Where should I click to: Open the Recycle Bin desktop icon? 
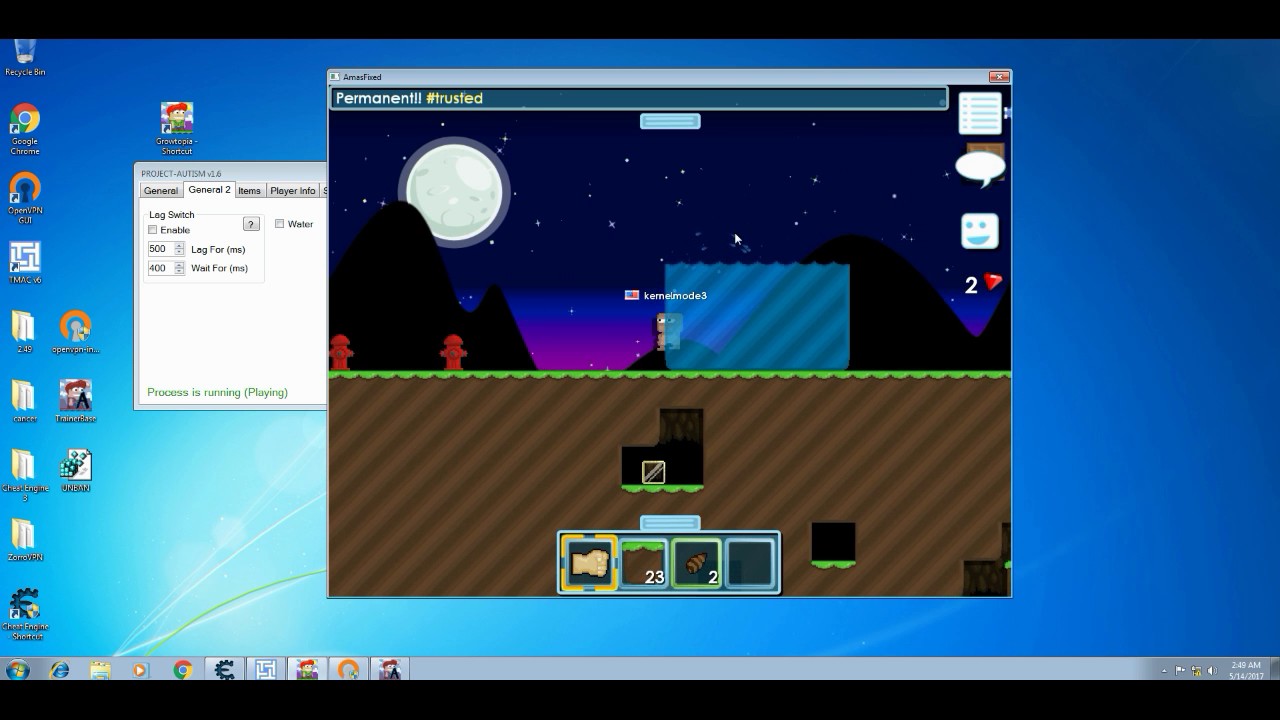click(25, 56)
